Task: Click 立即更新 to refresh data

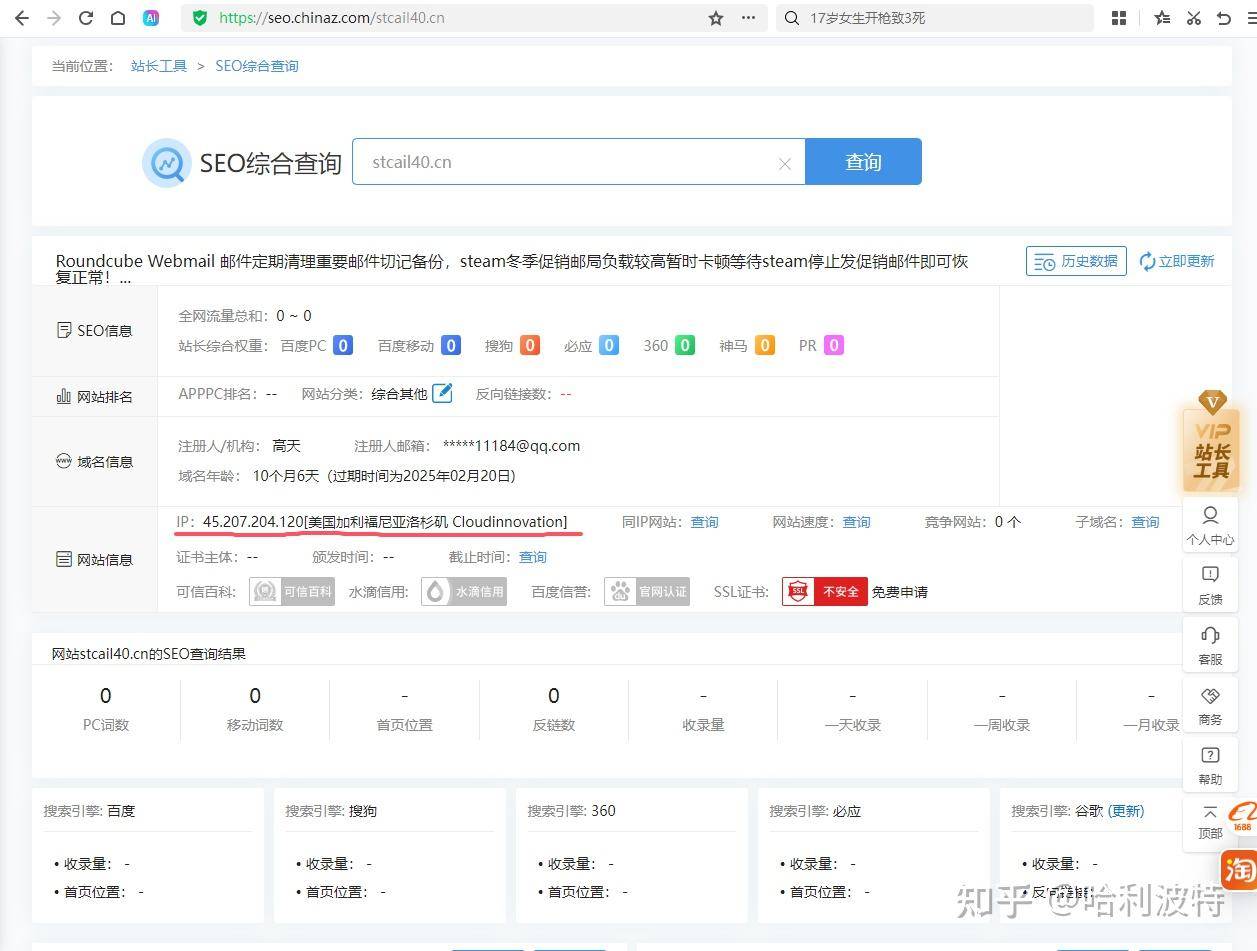Action: 1177,261
